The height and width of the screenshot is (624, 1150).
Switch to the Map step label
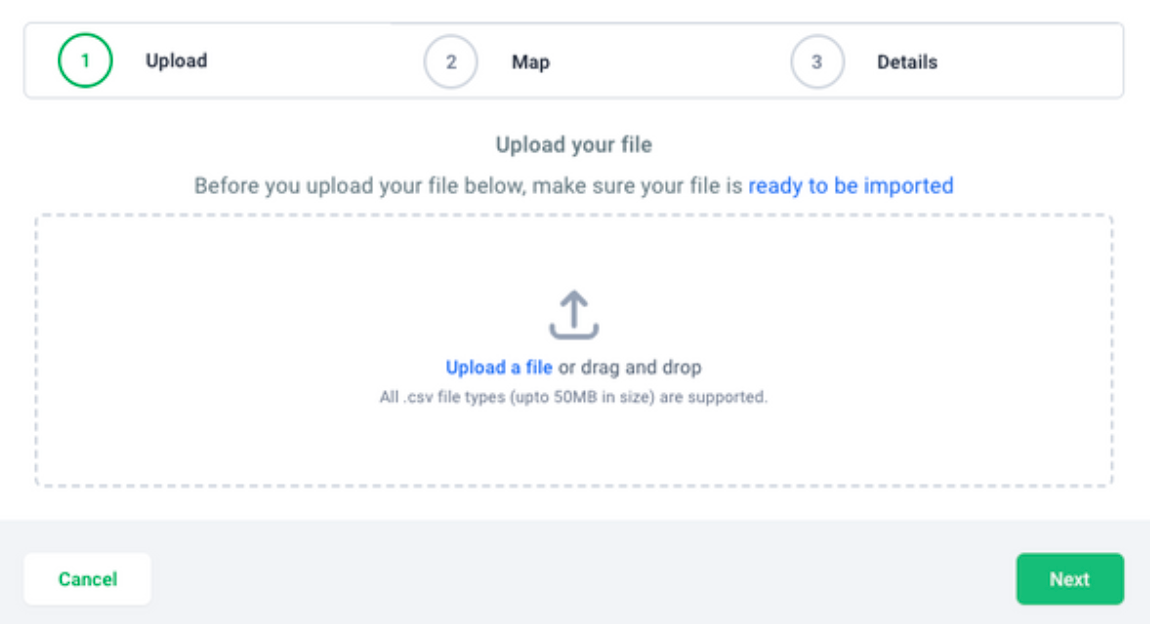pyautogui.click(x=530, y=62)
